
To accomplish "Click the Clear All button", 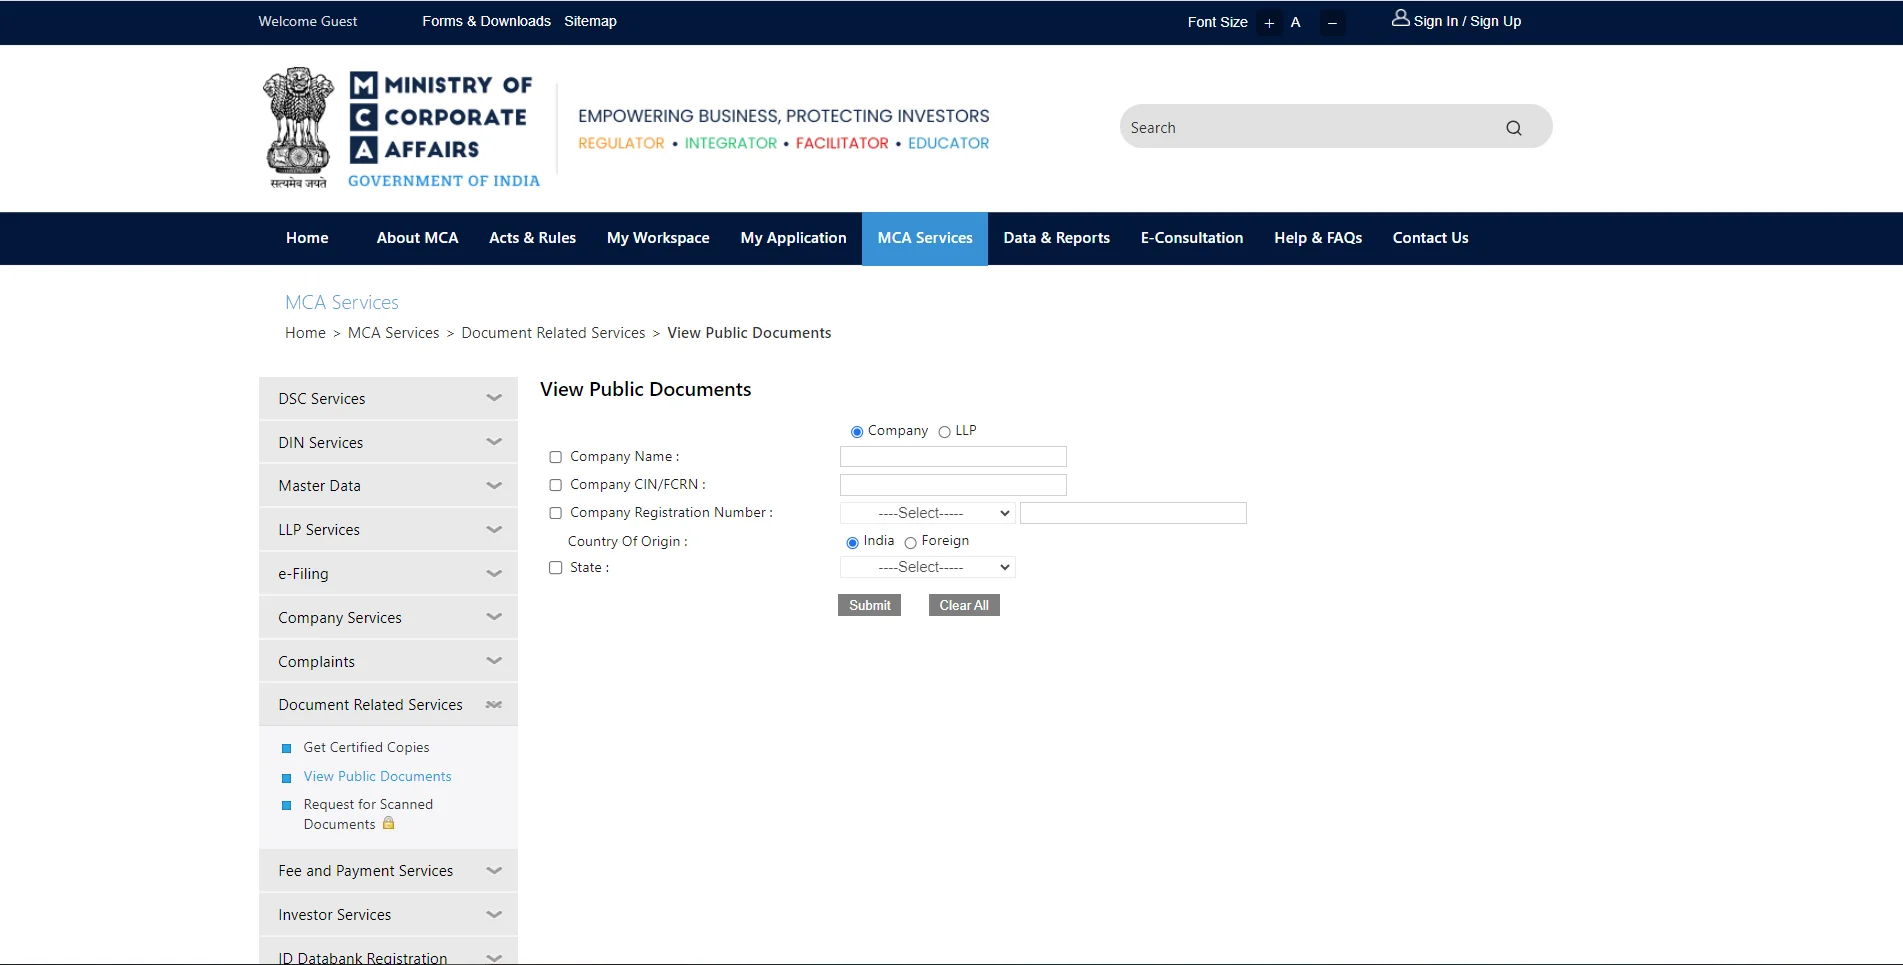I will 964,605.
